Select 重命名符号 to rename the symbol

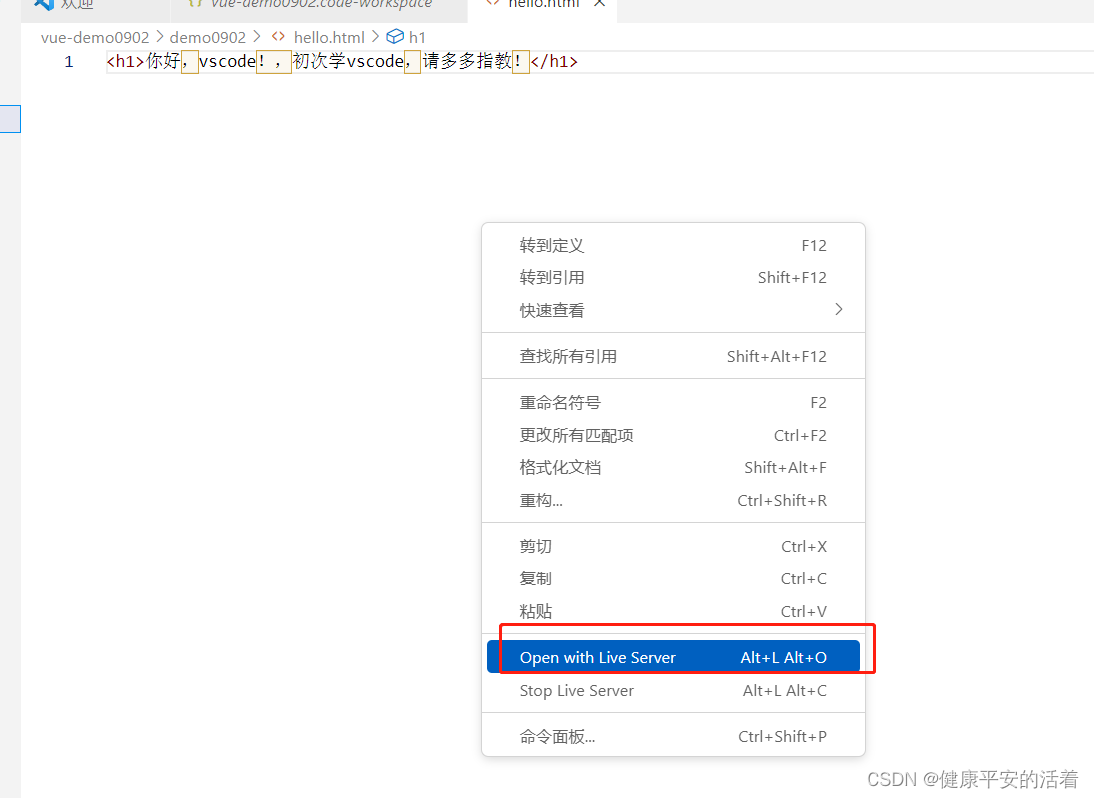(560, 402)
